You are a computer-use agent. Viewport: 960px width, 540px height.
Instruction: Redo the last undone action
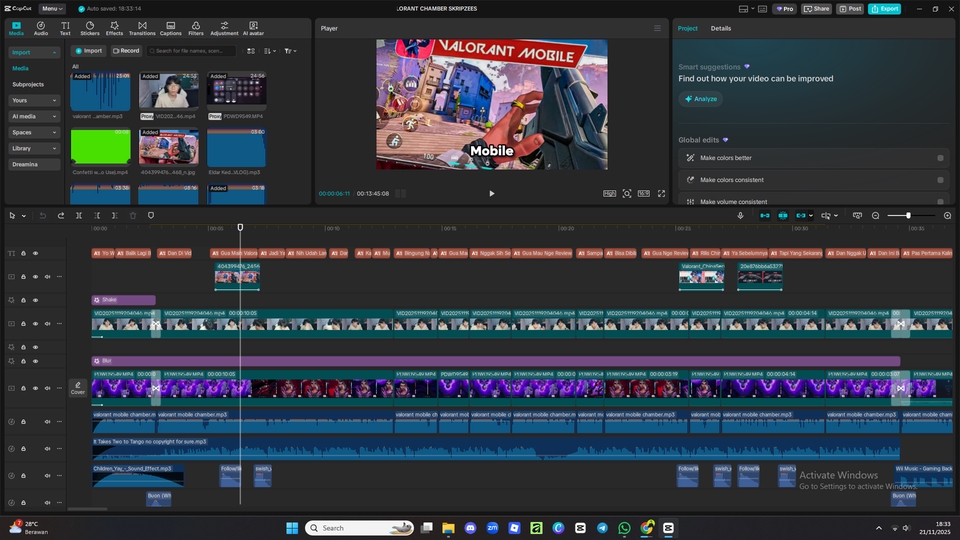61,216
